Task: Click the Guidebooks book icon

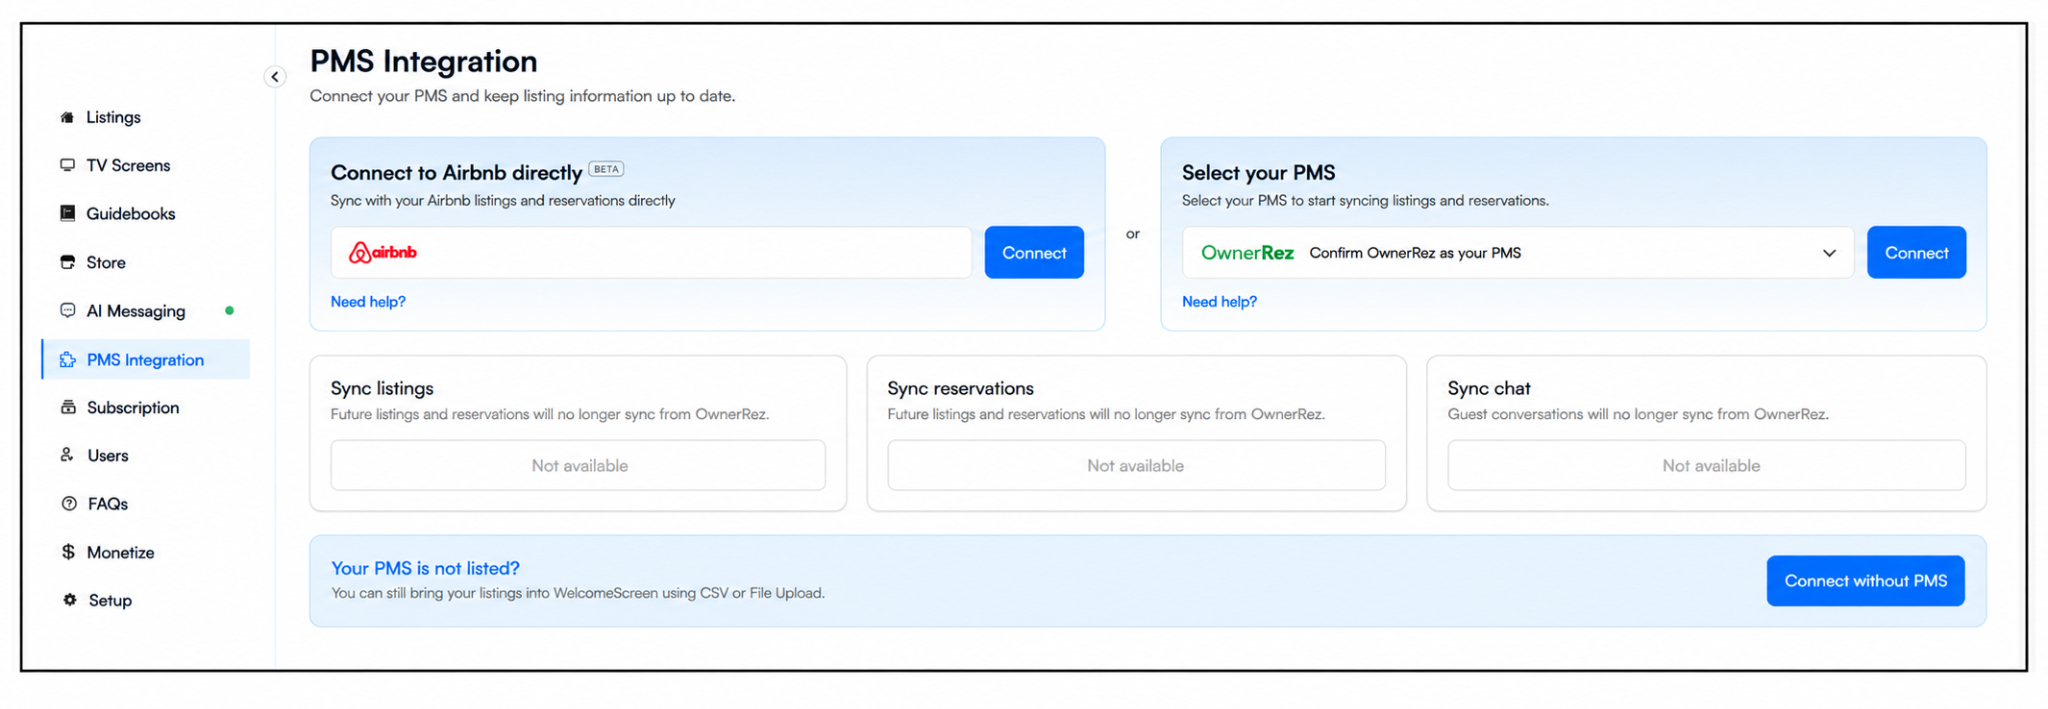Action: [x=67, y=213]
